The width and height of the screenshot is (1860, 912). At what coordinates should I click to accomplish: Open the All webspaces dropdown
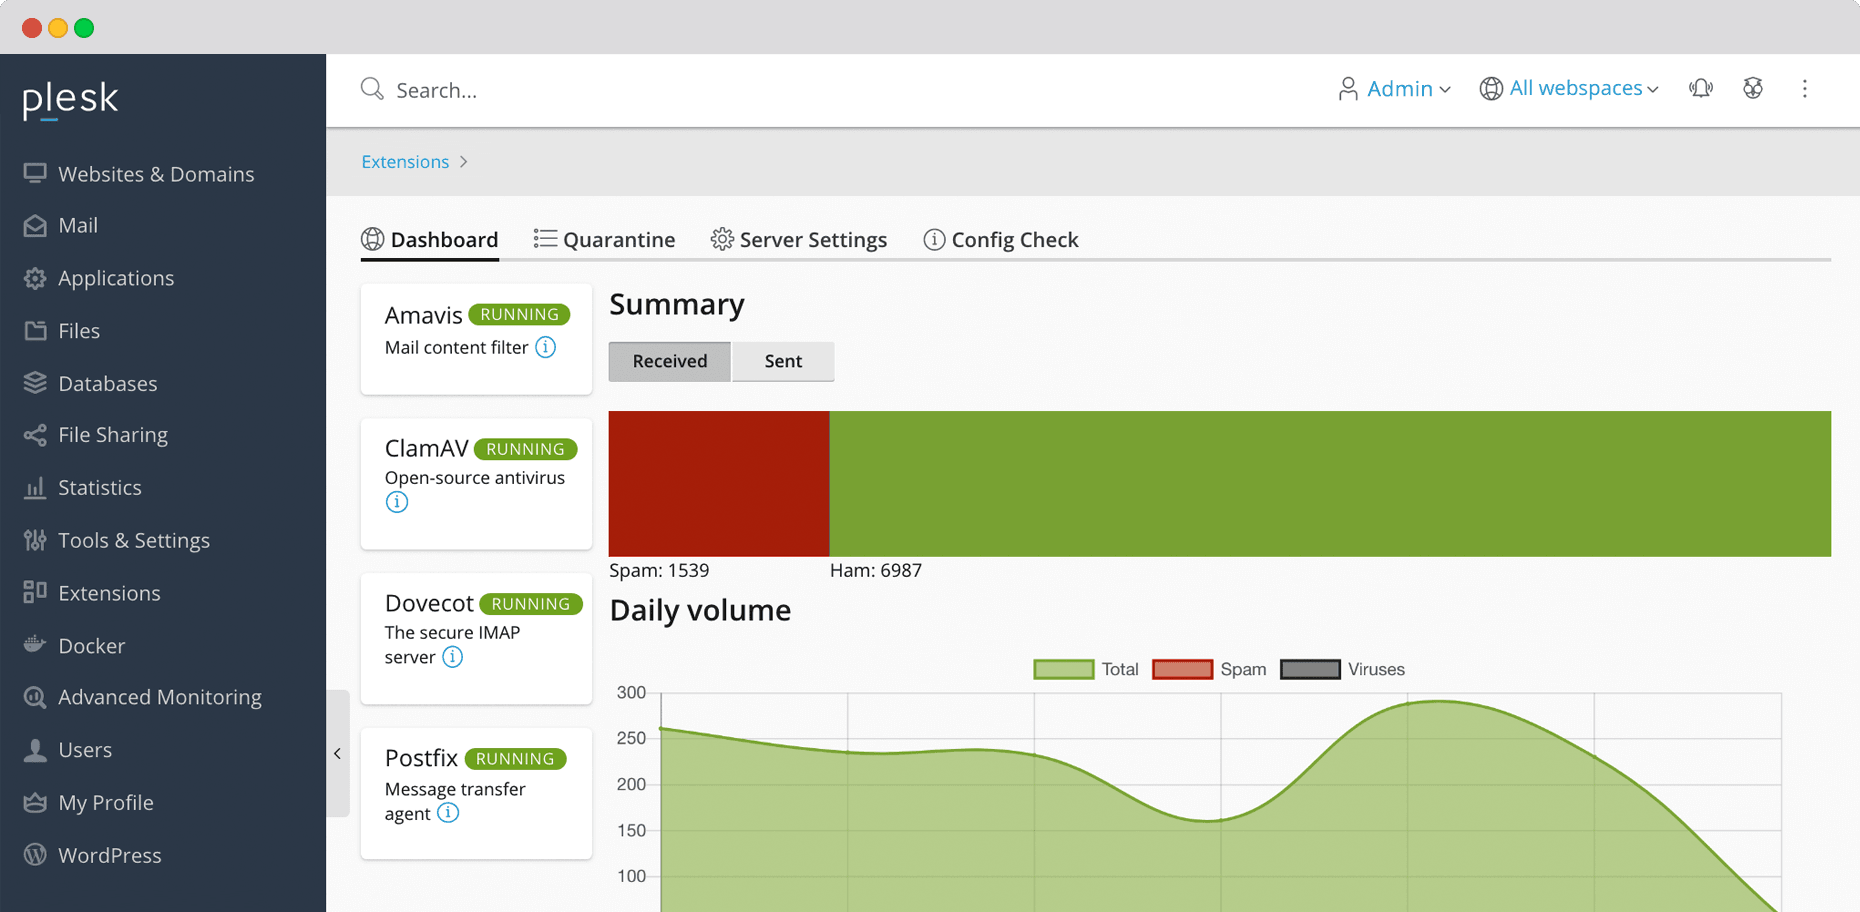point(1570,89)
